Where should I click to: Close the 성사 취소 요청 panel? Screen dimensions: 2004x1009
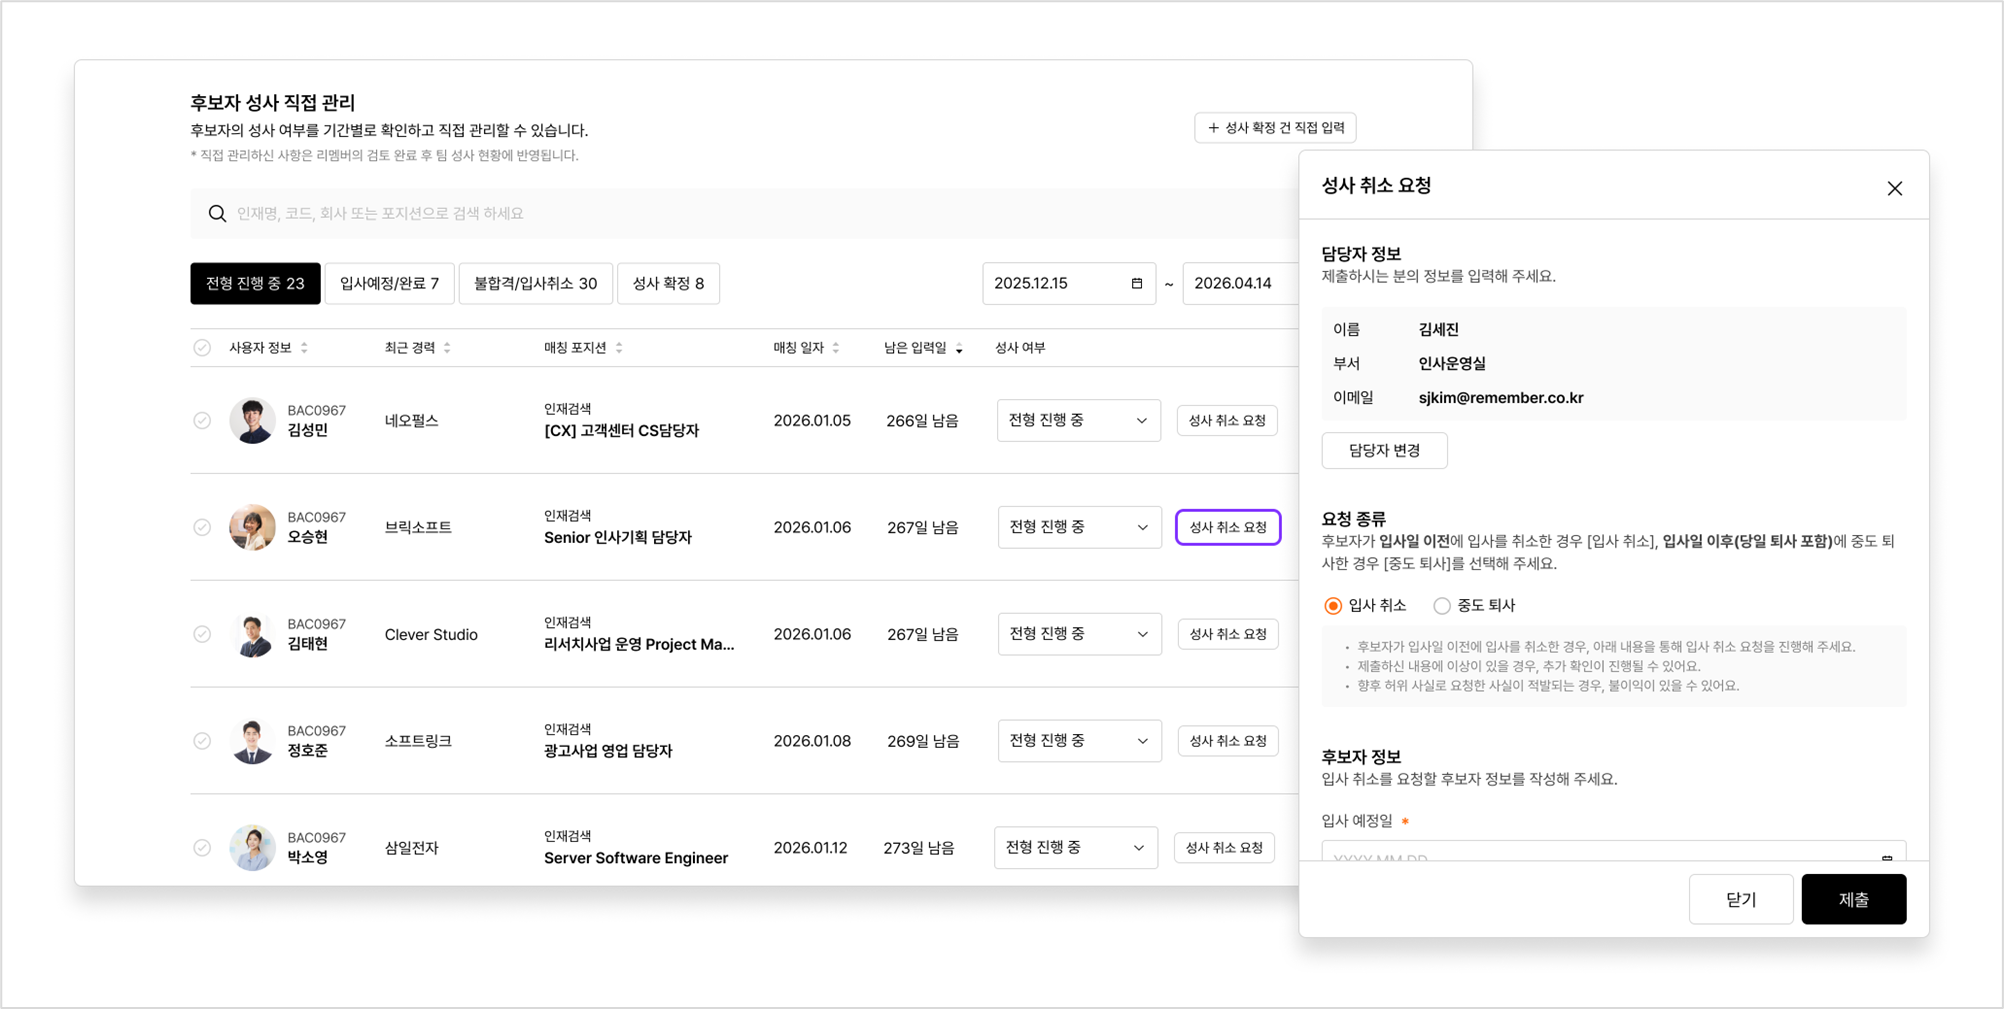pos(1894,188)
